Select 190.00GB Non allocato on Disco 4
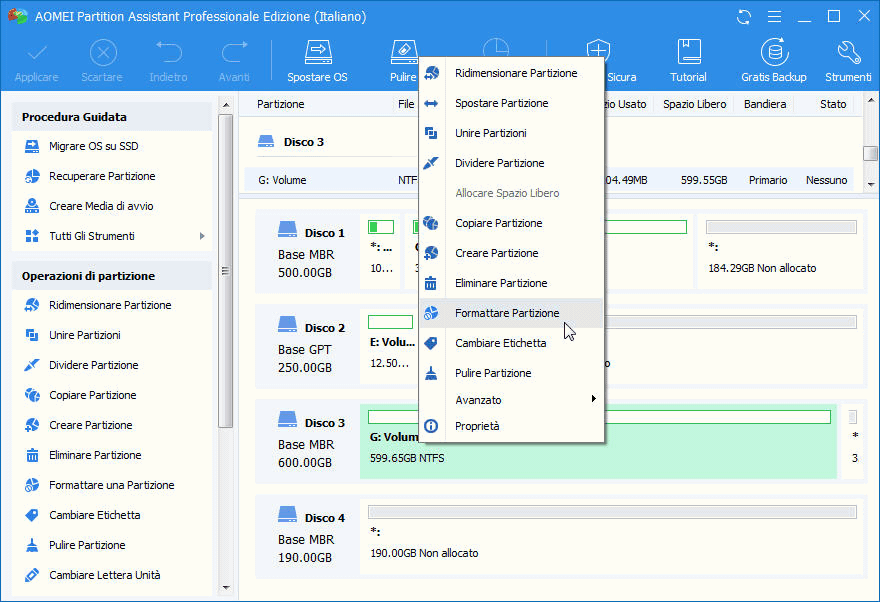The width and height of the screenshot is (880, 602). click(x=612, y=536)
